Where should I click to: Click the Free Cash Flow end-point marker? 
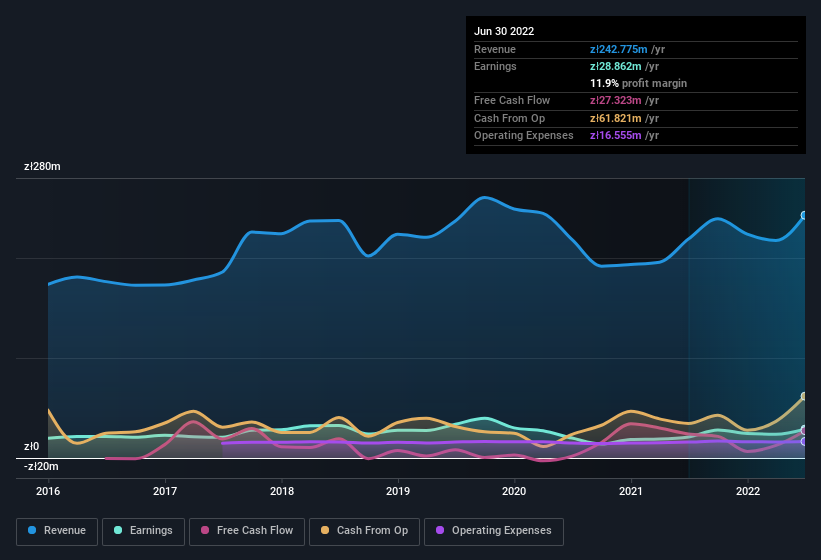[x=804, y=430]
